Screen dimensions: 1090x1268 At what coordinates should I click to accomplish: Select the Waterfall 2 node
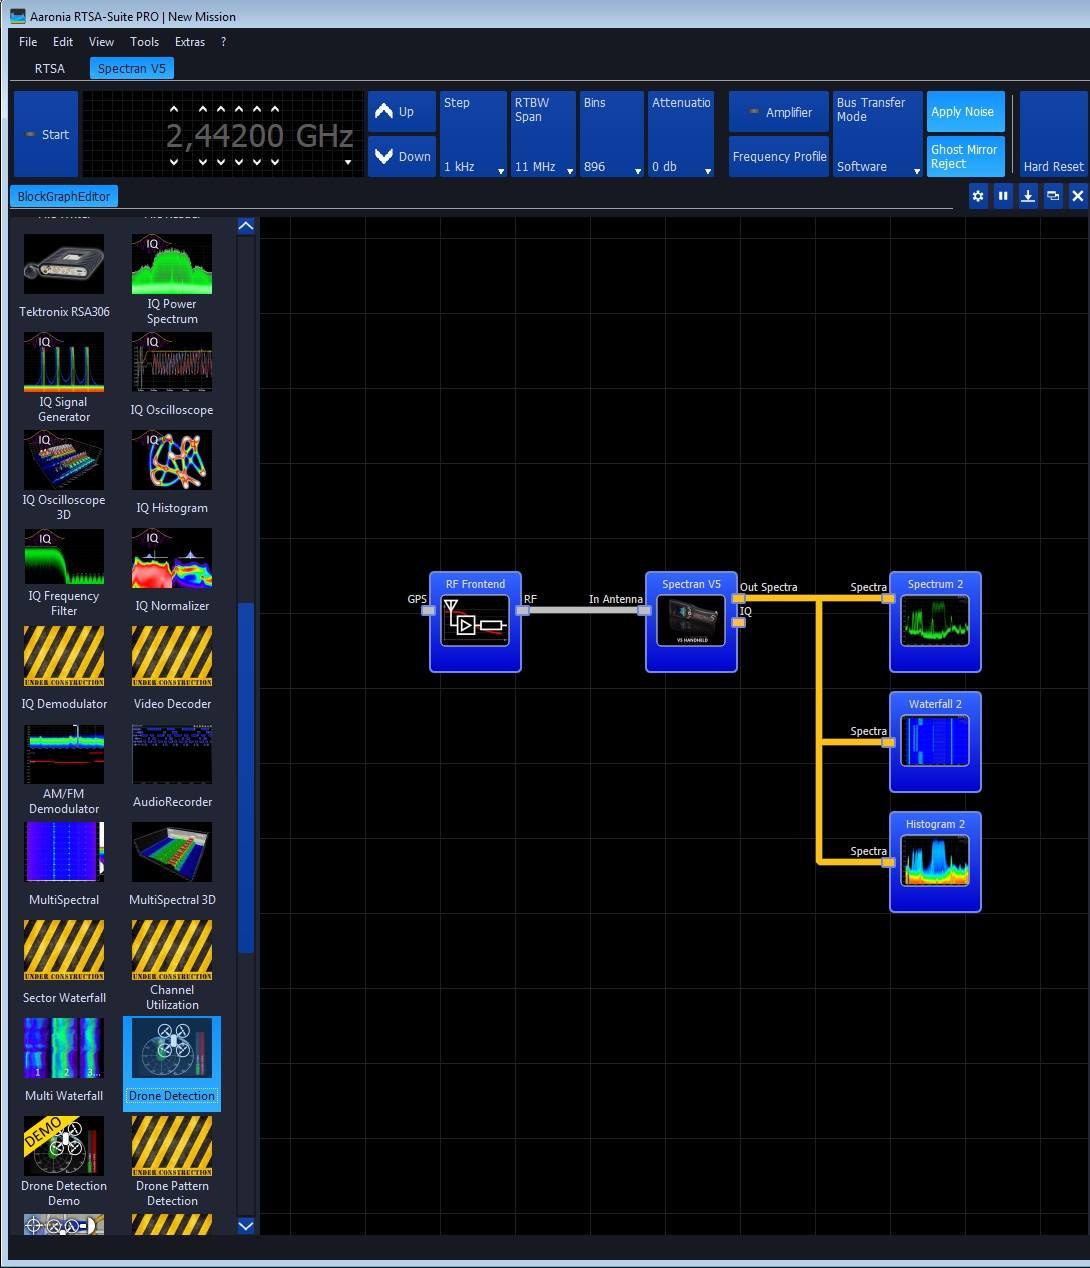[x=935, y=742]
